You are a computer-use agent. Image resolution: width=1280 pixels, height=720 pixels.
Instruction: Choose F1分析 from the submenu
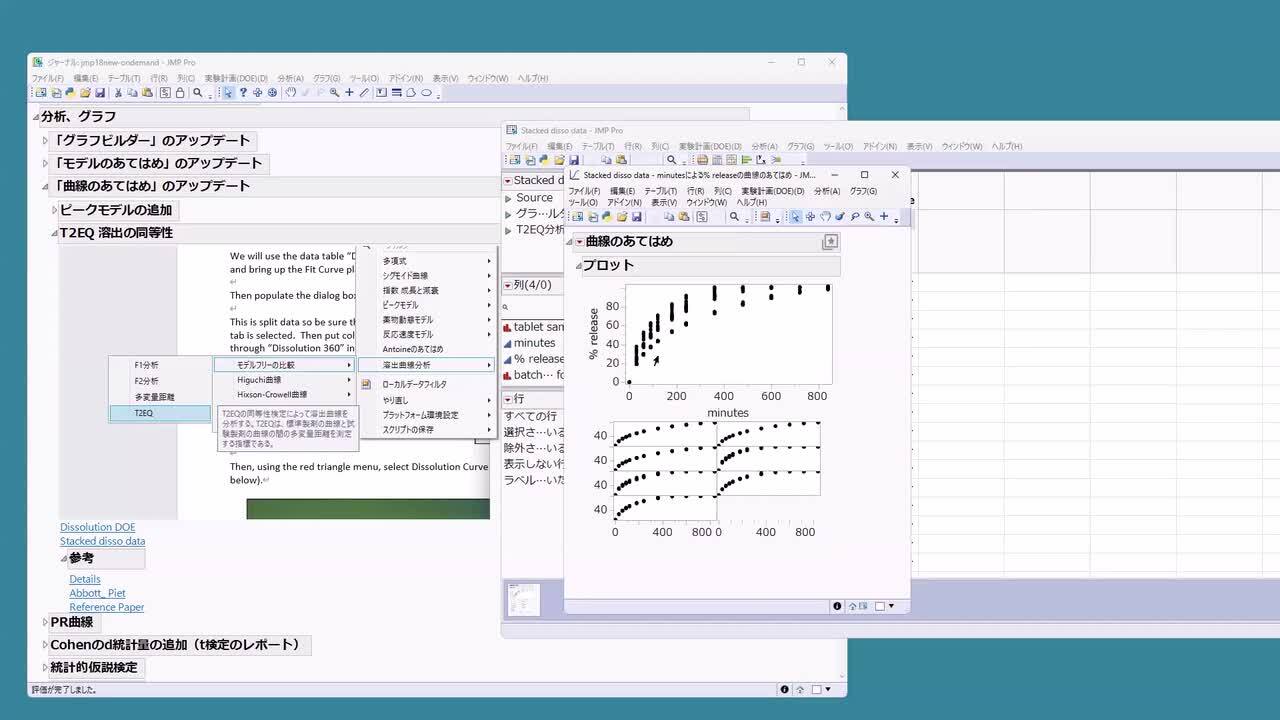pyautogui.click(x=160, y=365)
